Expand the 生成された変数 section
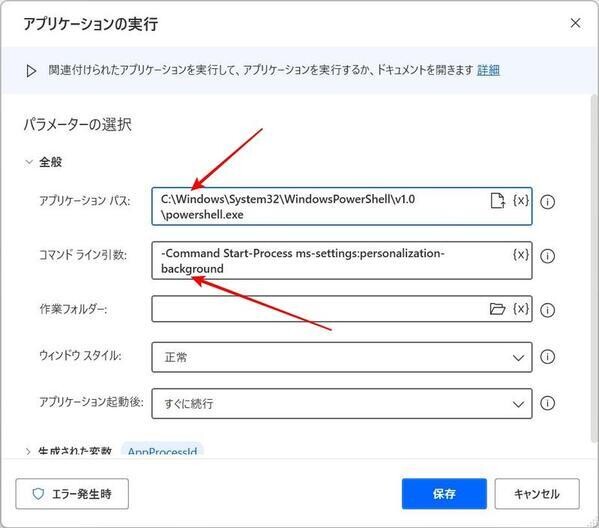 [x=28, y=452]
